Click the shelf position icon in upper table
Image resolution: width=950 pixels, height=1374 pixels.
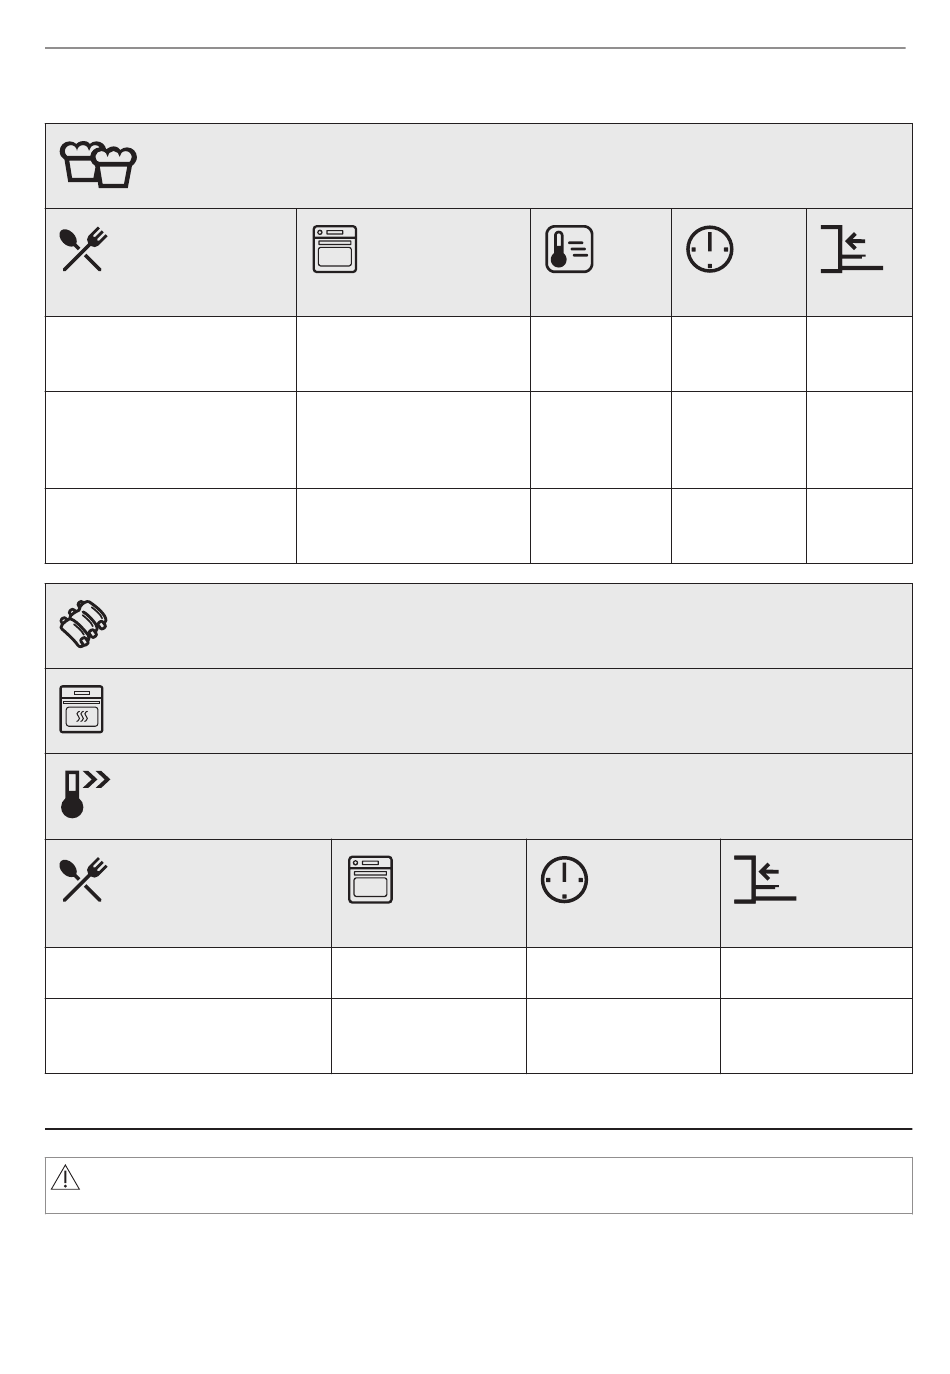click(x=851, y=249)
